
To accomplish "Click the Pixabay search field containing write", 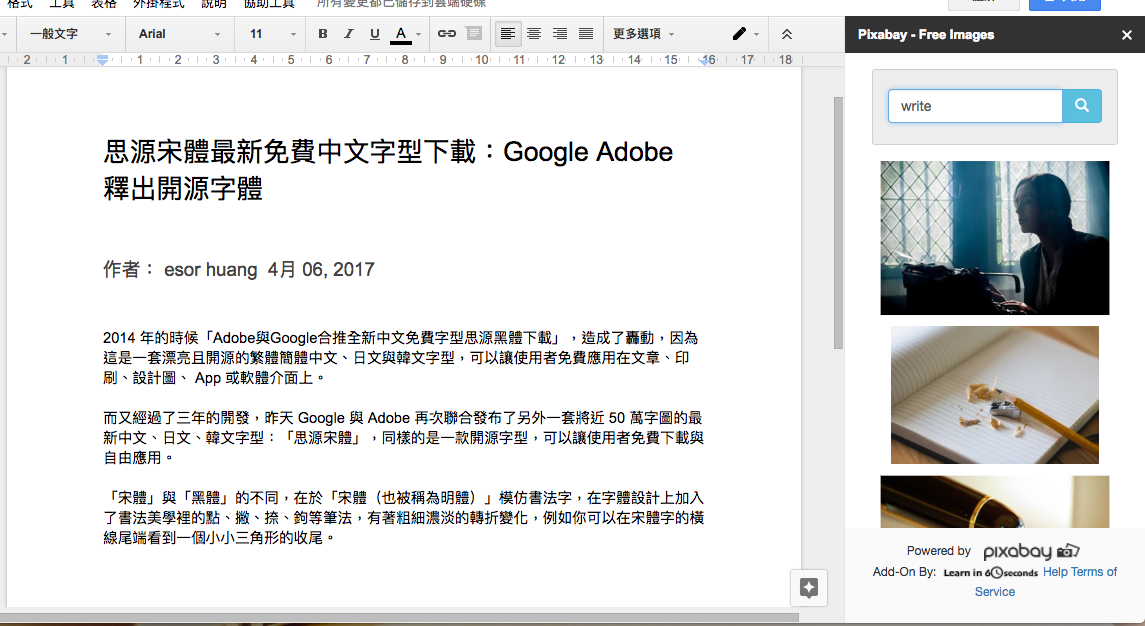I will click(975, 106).
